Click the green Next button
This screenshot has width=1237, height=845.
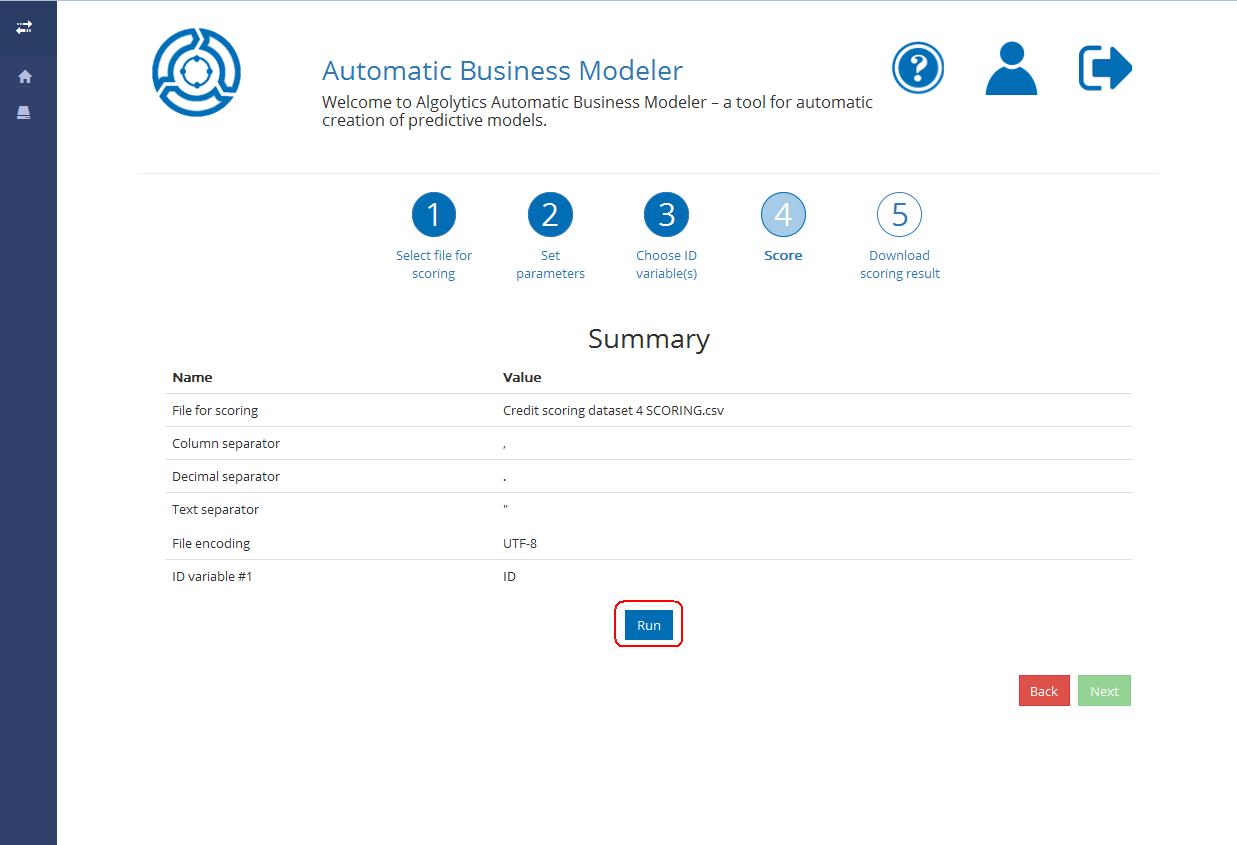pyautogui.click(x=1104, y=691)
